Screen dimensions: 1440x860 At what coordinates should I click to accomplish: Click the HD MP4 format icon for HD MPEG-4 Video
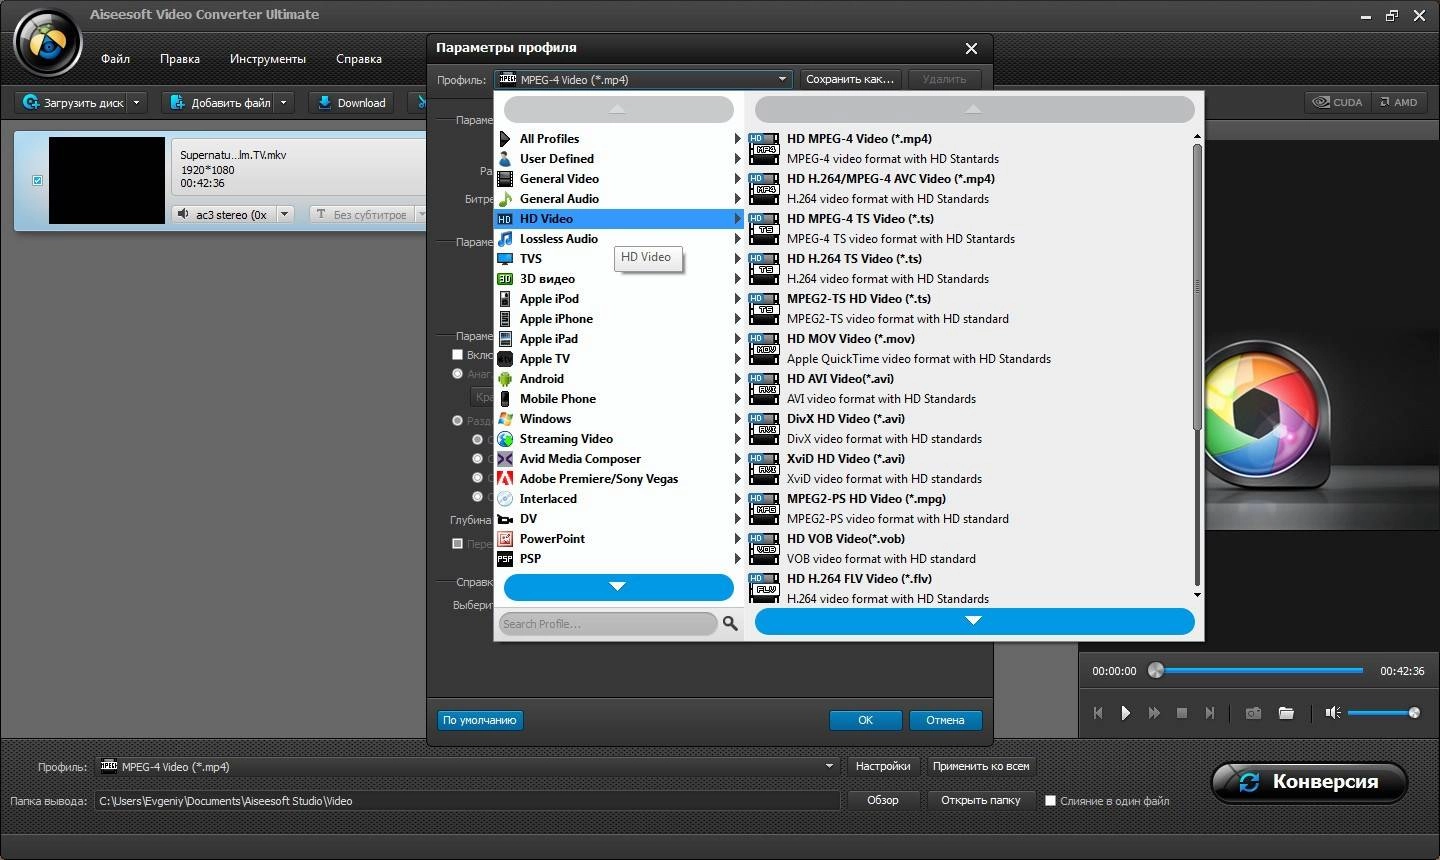764,148
